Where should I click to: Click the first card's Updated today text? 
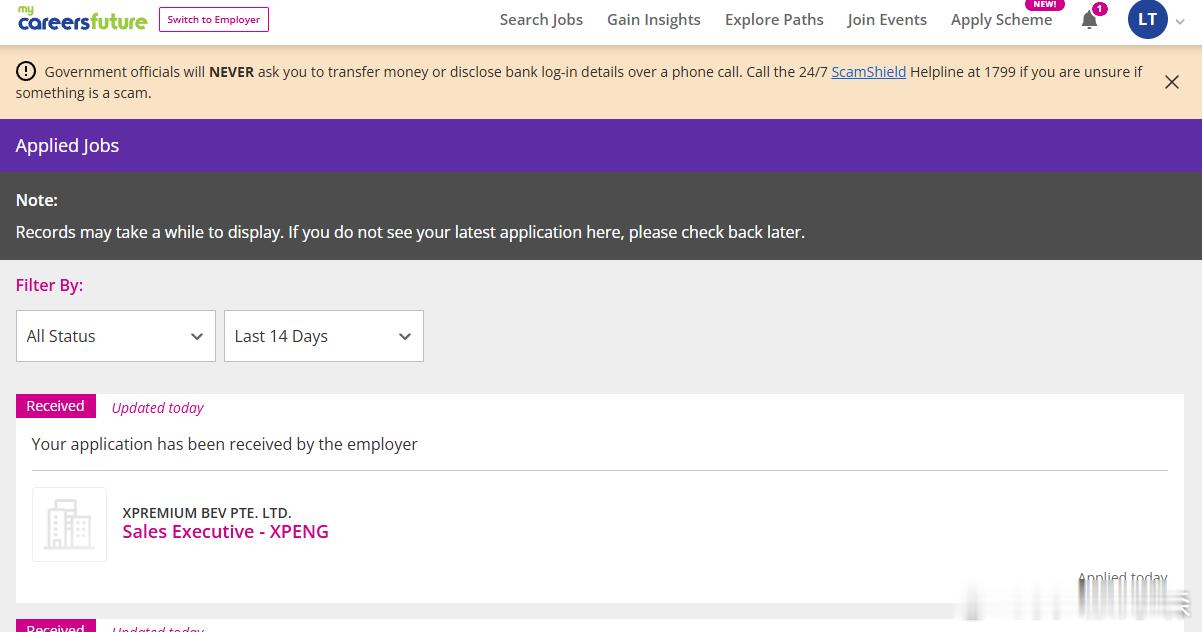click(157, 408)
